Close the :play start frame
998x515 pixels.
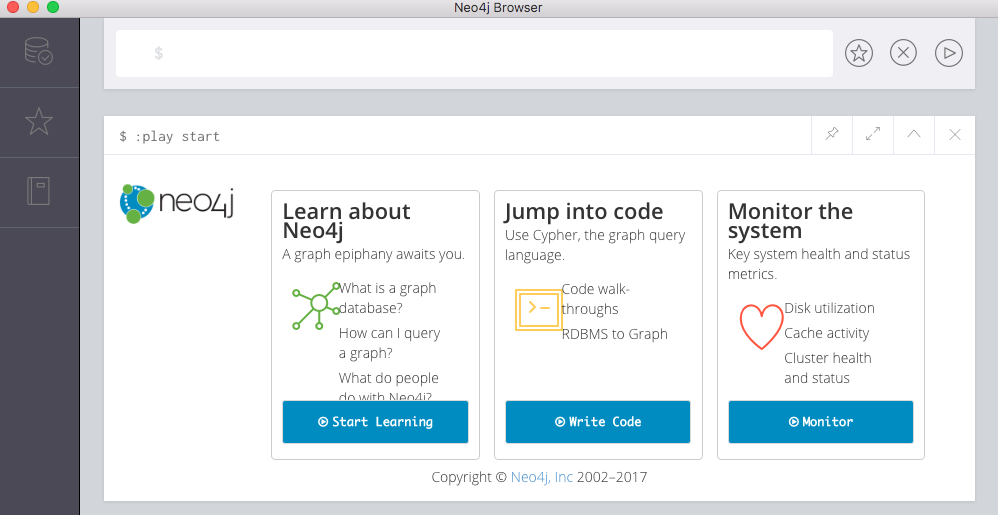coord(955,135)
